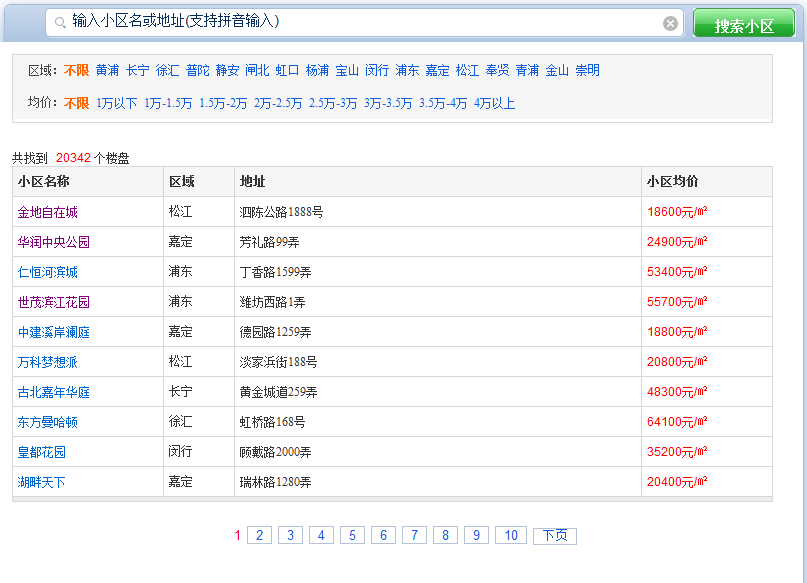Viewport: 807px width, 583px height.
Task: Filter by 徐汇 district
Action: click(167, 70)
